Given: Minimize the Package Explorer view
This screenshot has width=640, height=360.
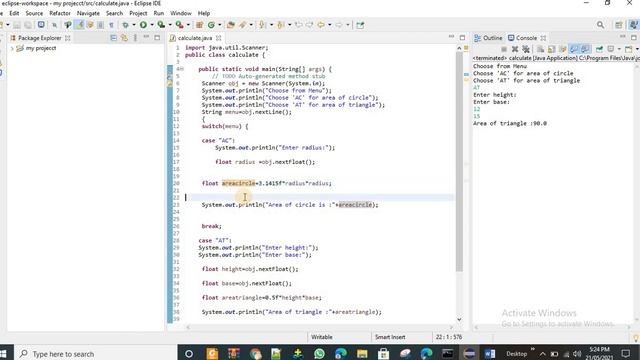Looking at the screenshot, I should click(147, 38).
